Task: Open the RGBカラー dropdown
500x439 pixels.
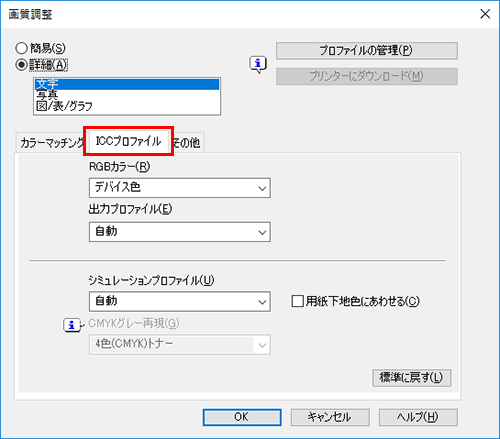Action: pos(180,188)
